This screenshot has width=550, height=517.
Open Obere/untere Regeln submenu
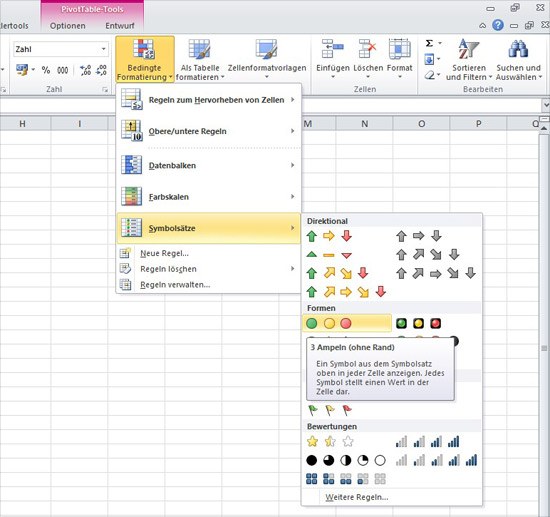[x=208, y=131]
